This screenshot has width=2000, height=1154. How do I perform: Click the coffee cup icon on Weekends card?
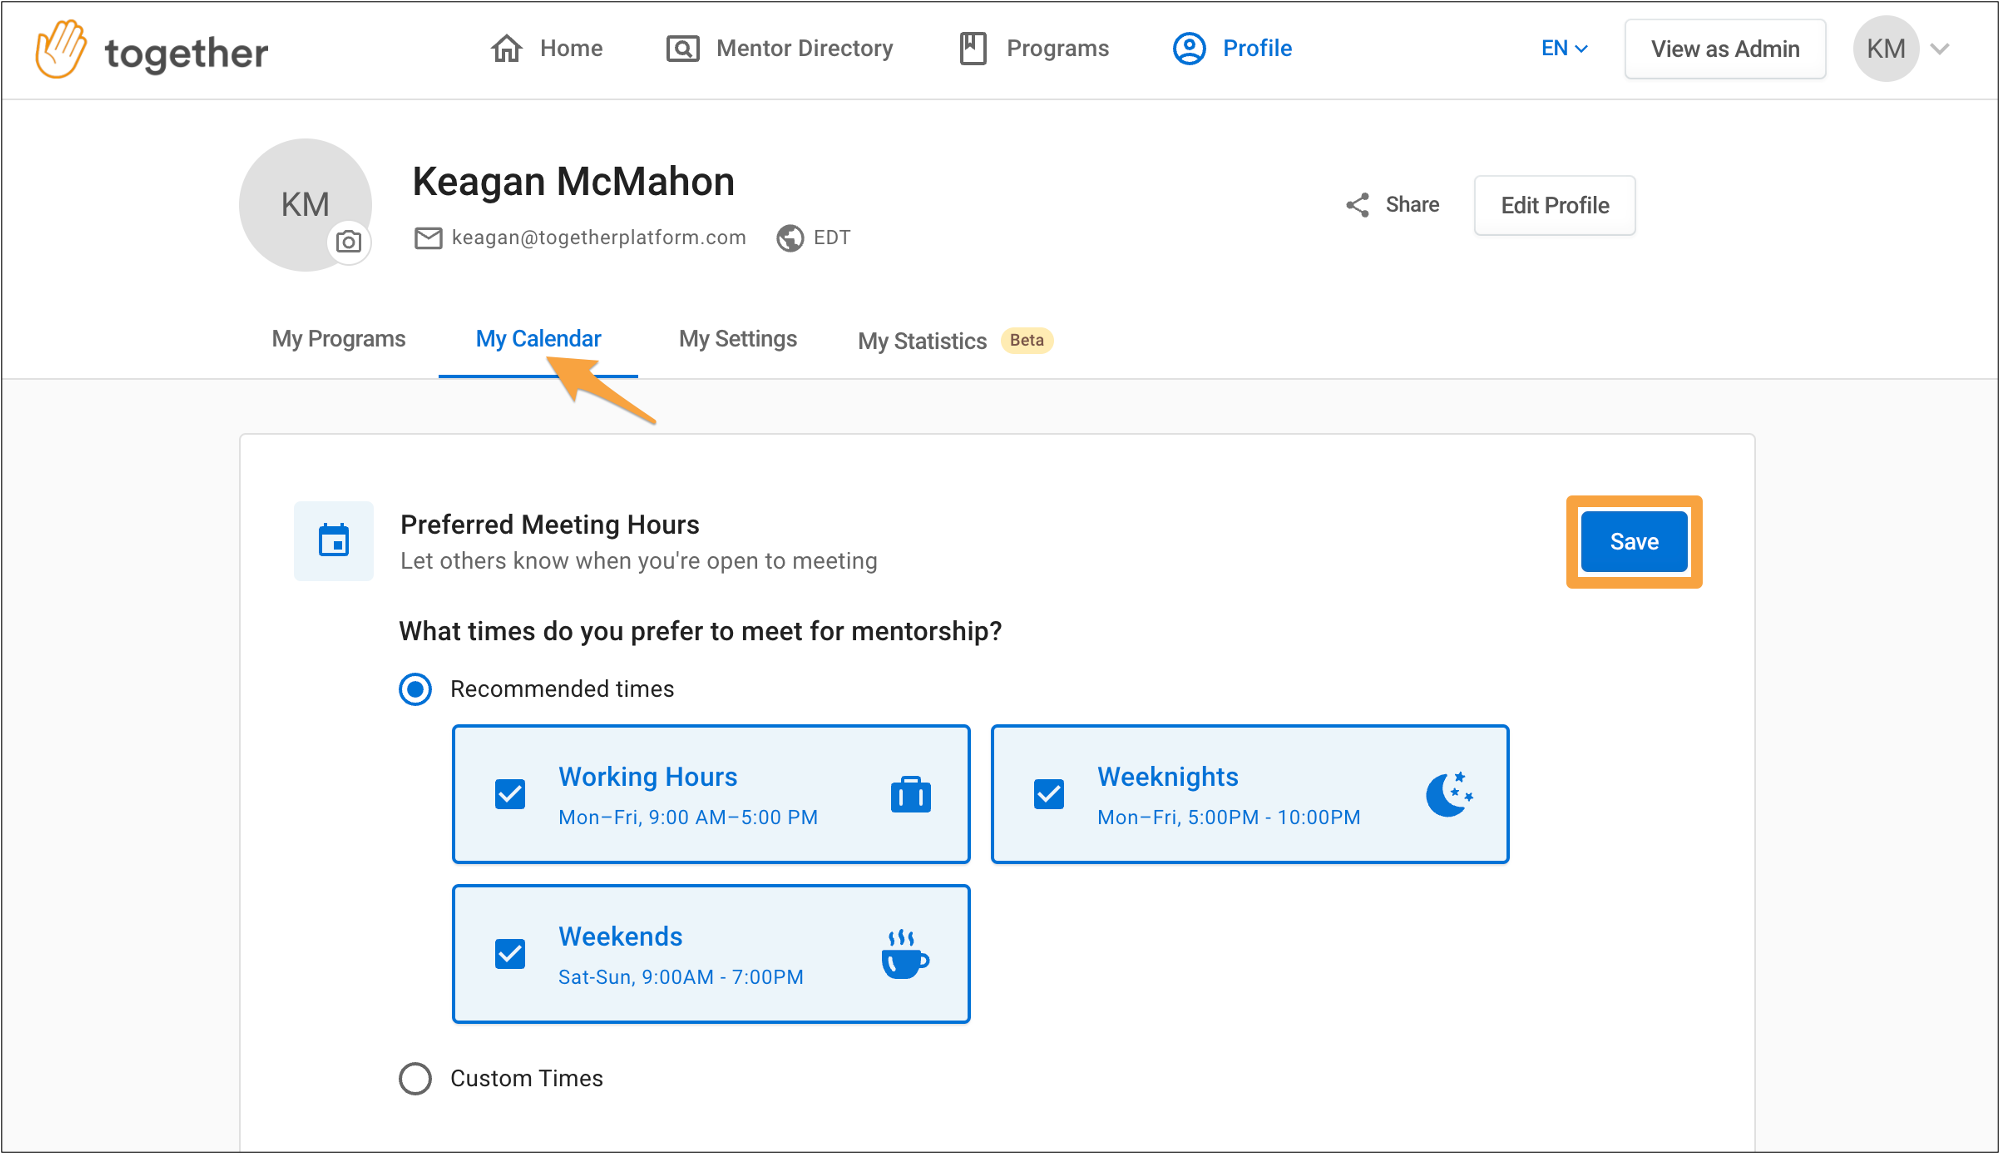point(907,955)
